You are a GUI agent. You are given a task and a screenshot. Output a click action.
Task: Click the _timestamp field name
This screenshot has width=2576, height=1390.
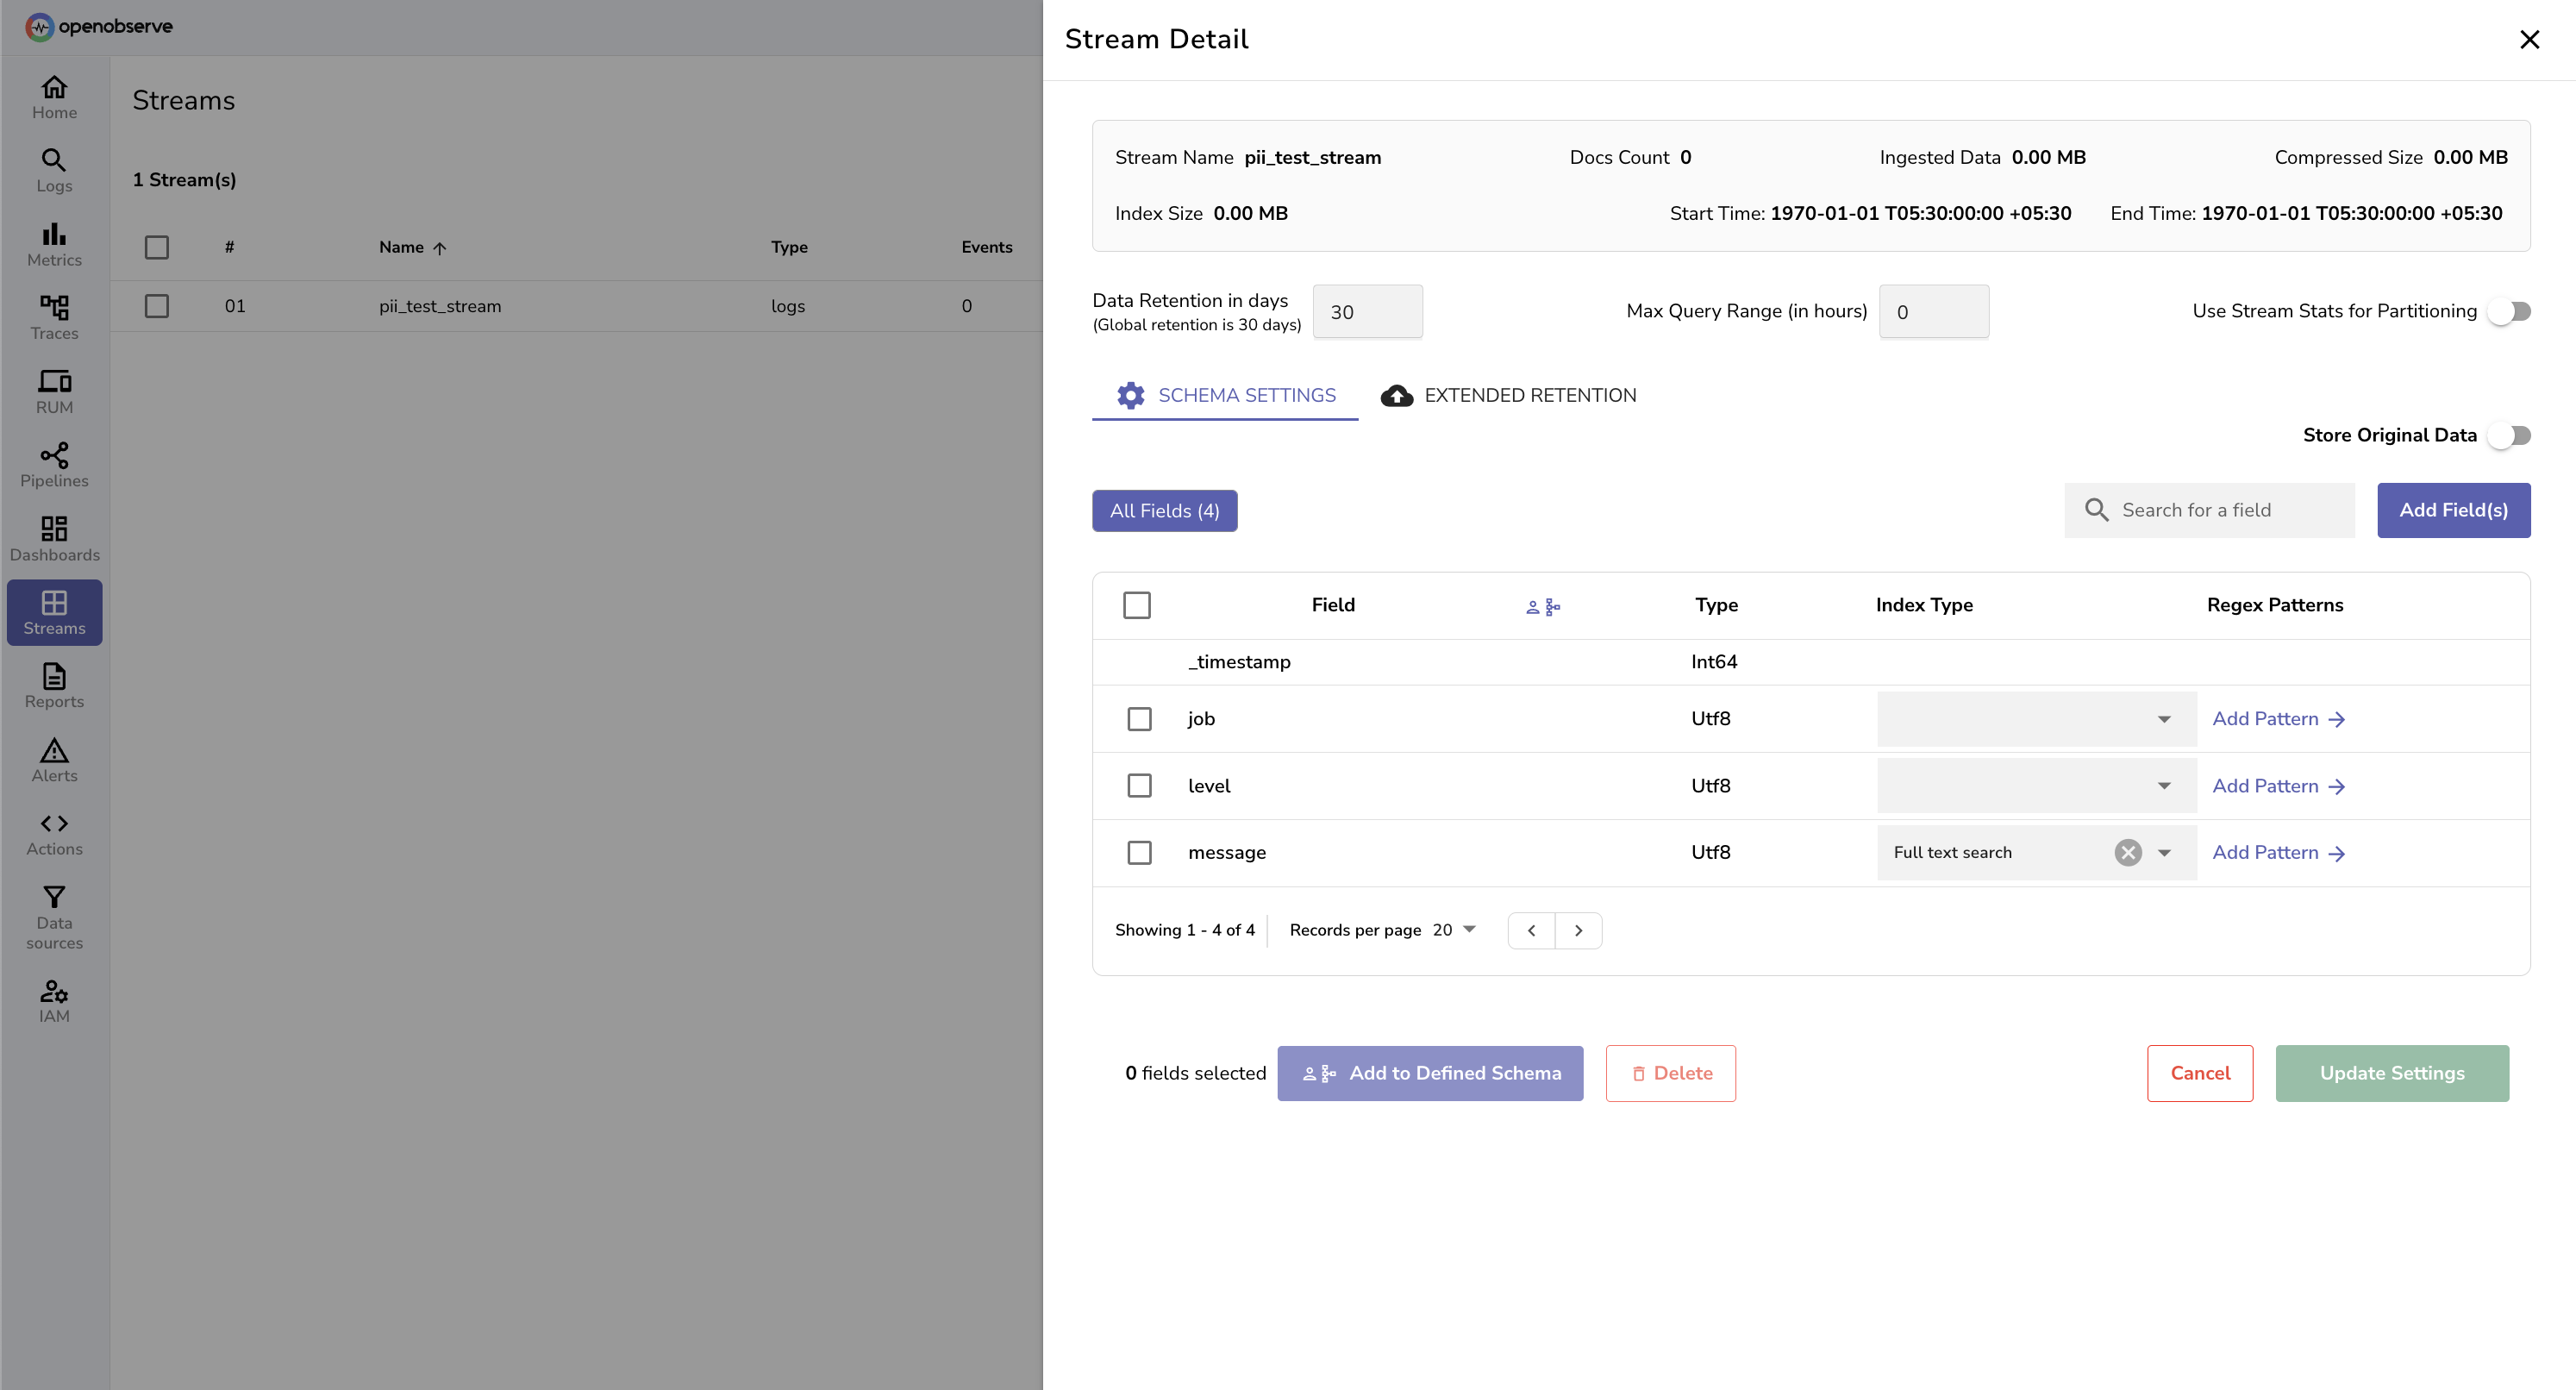[1239, 662]
